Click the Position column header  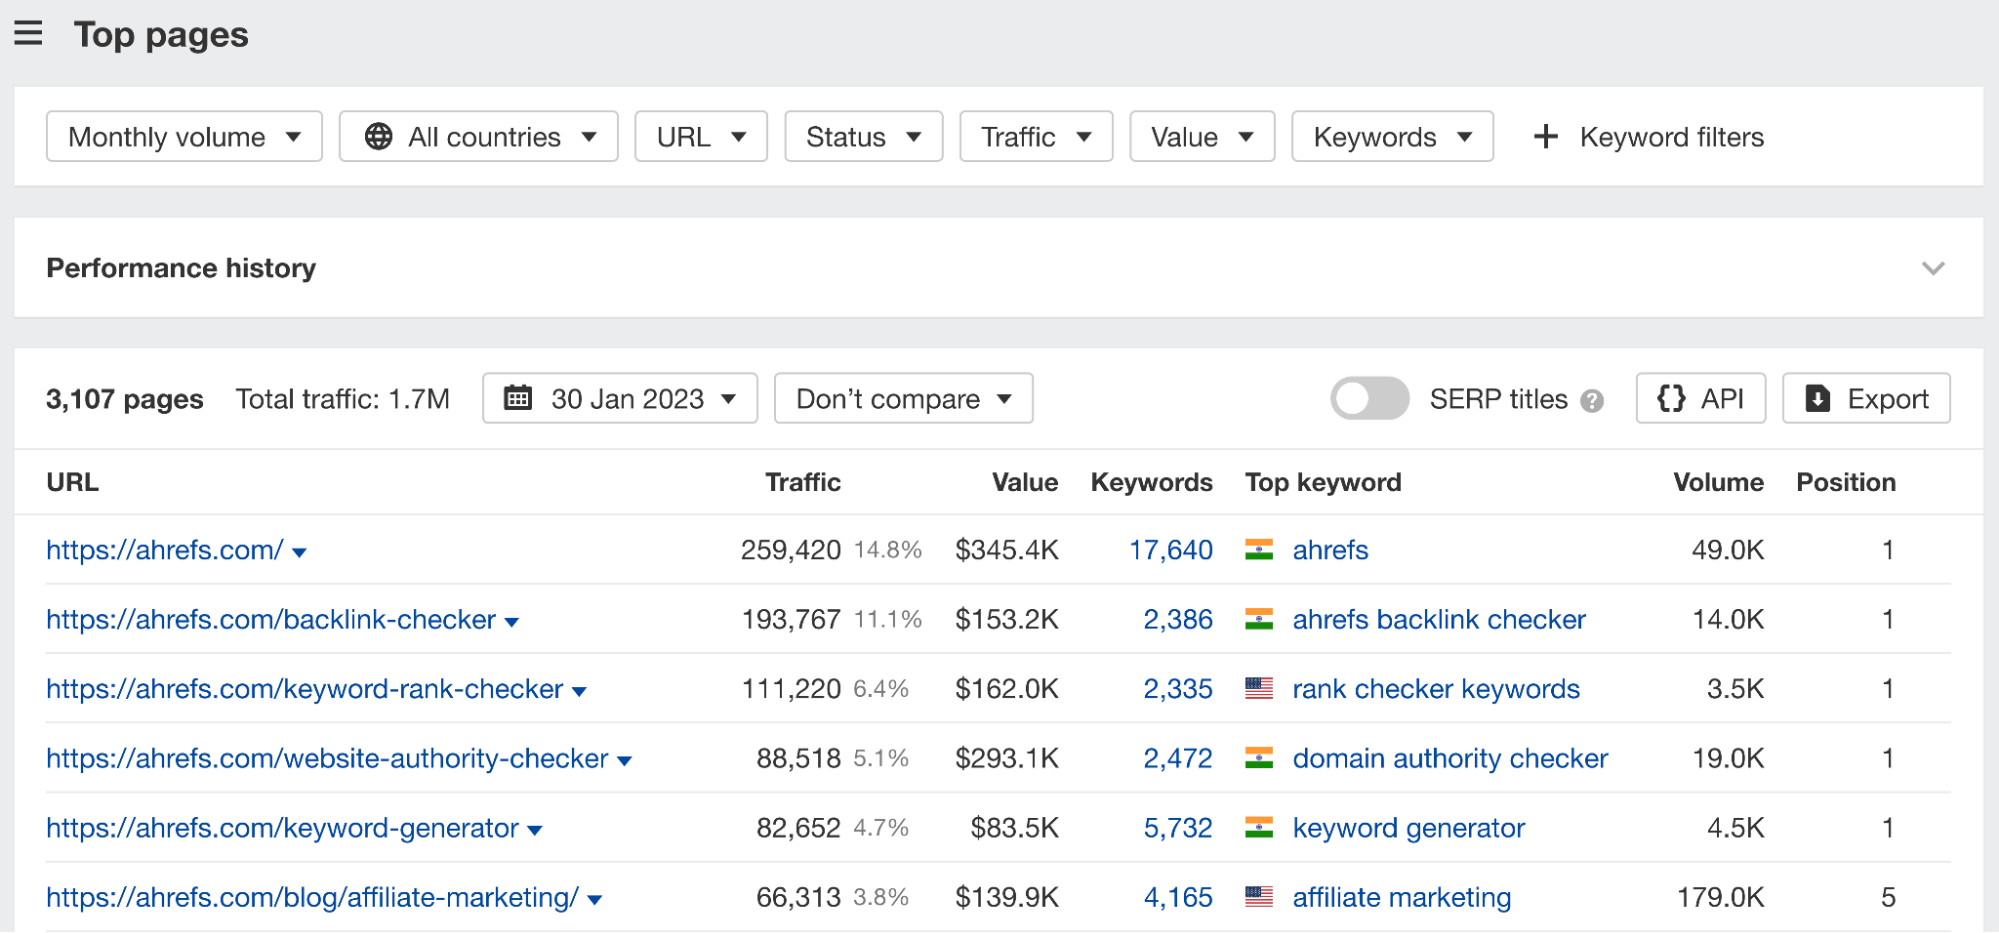tap(1846, 482)
